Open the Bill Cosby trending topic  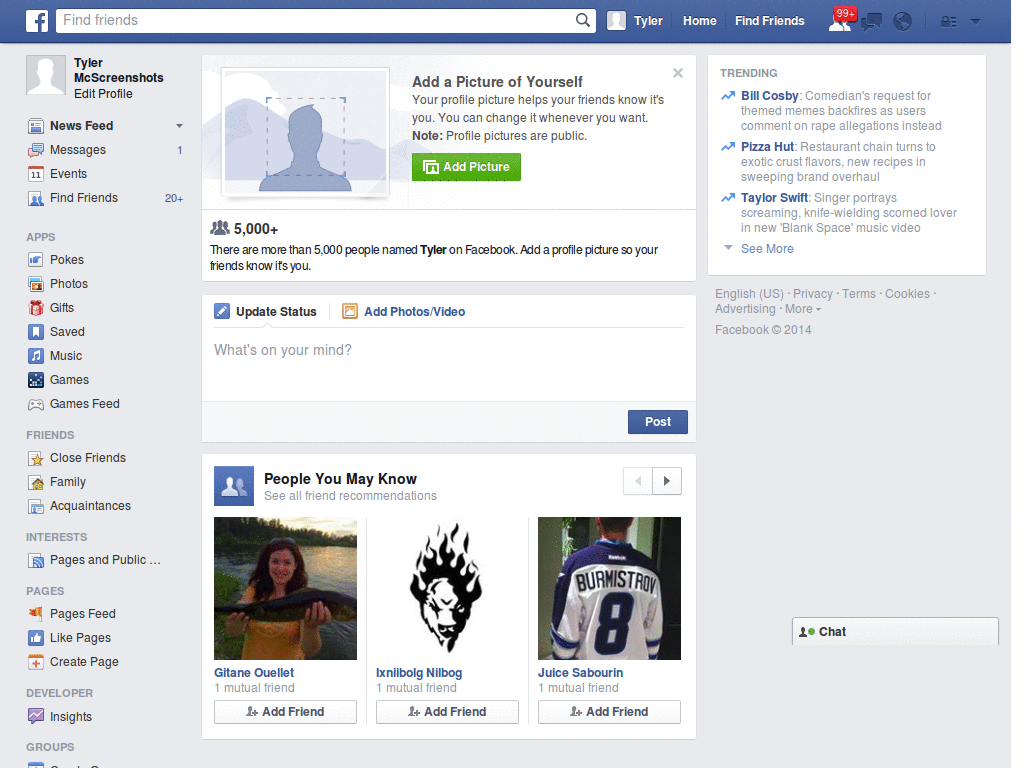tap(769, 96)
